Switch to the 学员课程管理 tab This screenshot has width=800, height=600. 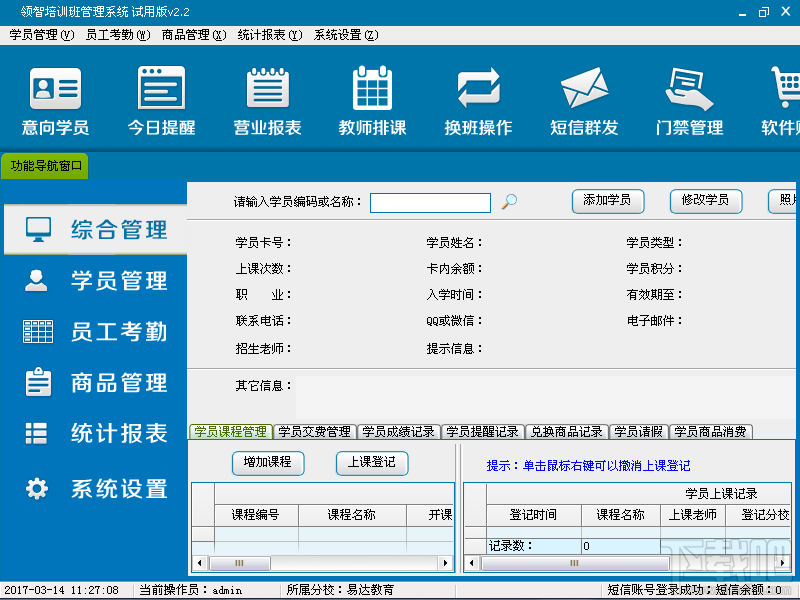click(231, 432)
